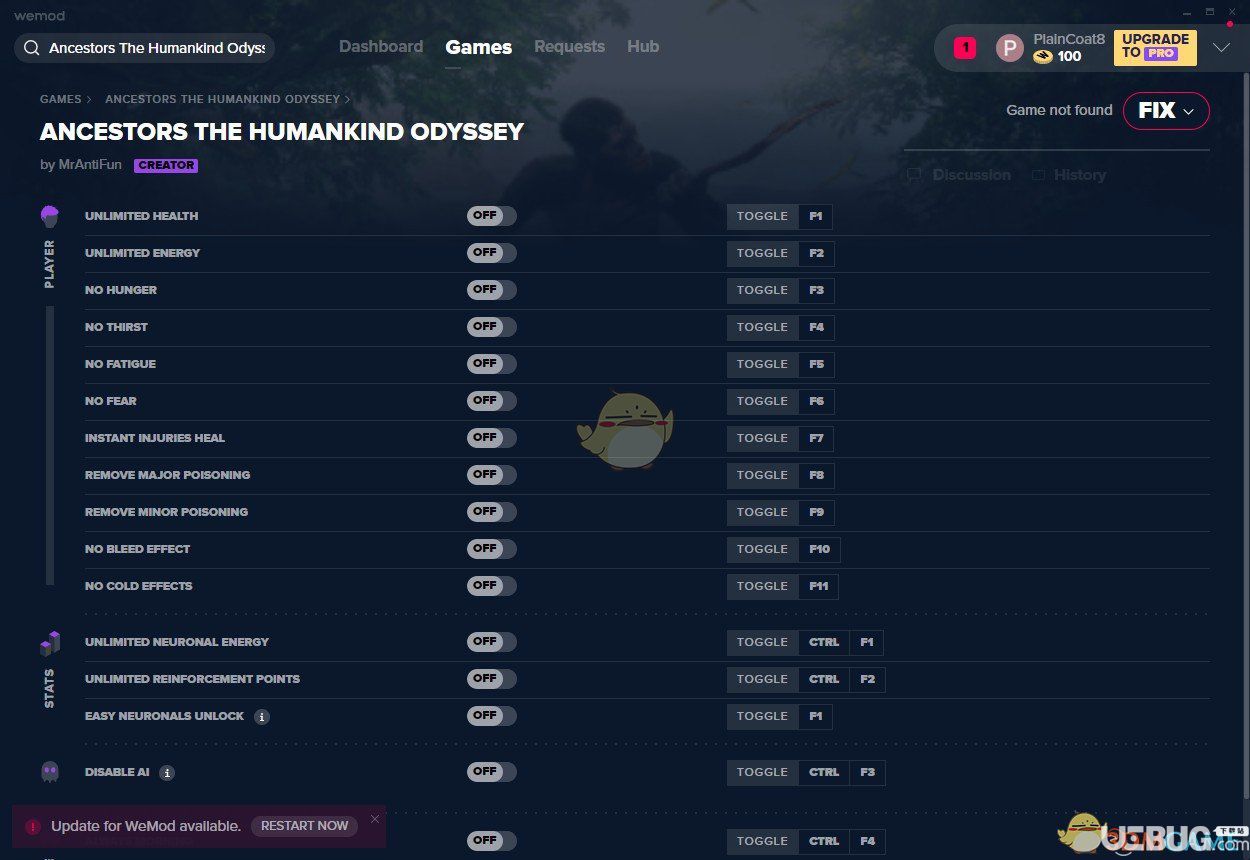The height and width of the screenshot is (860, 1250).
Task: Show info for Easy Neuronals Unlock
Action: [261, 717]
